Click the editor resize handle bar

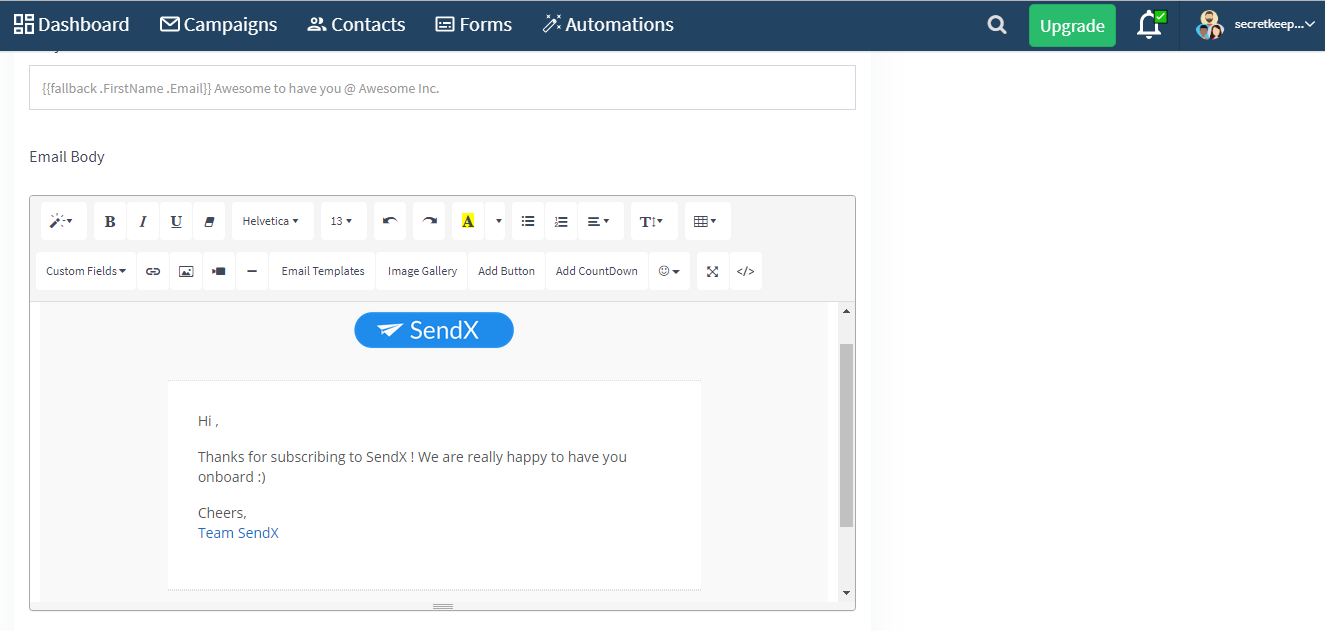443,606
